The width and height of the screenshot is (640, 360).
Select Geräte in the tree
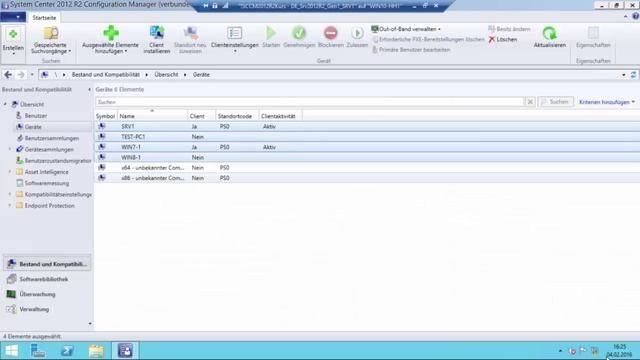(x=33, y=127)
